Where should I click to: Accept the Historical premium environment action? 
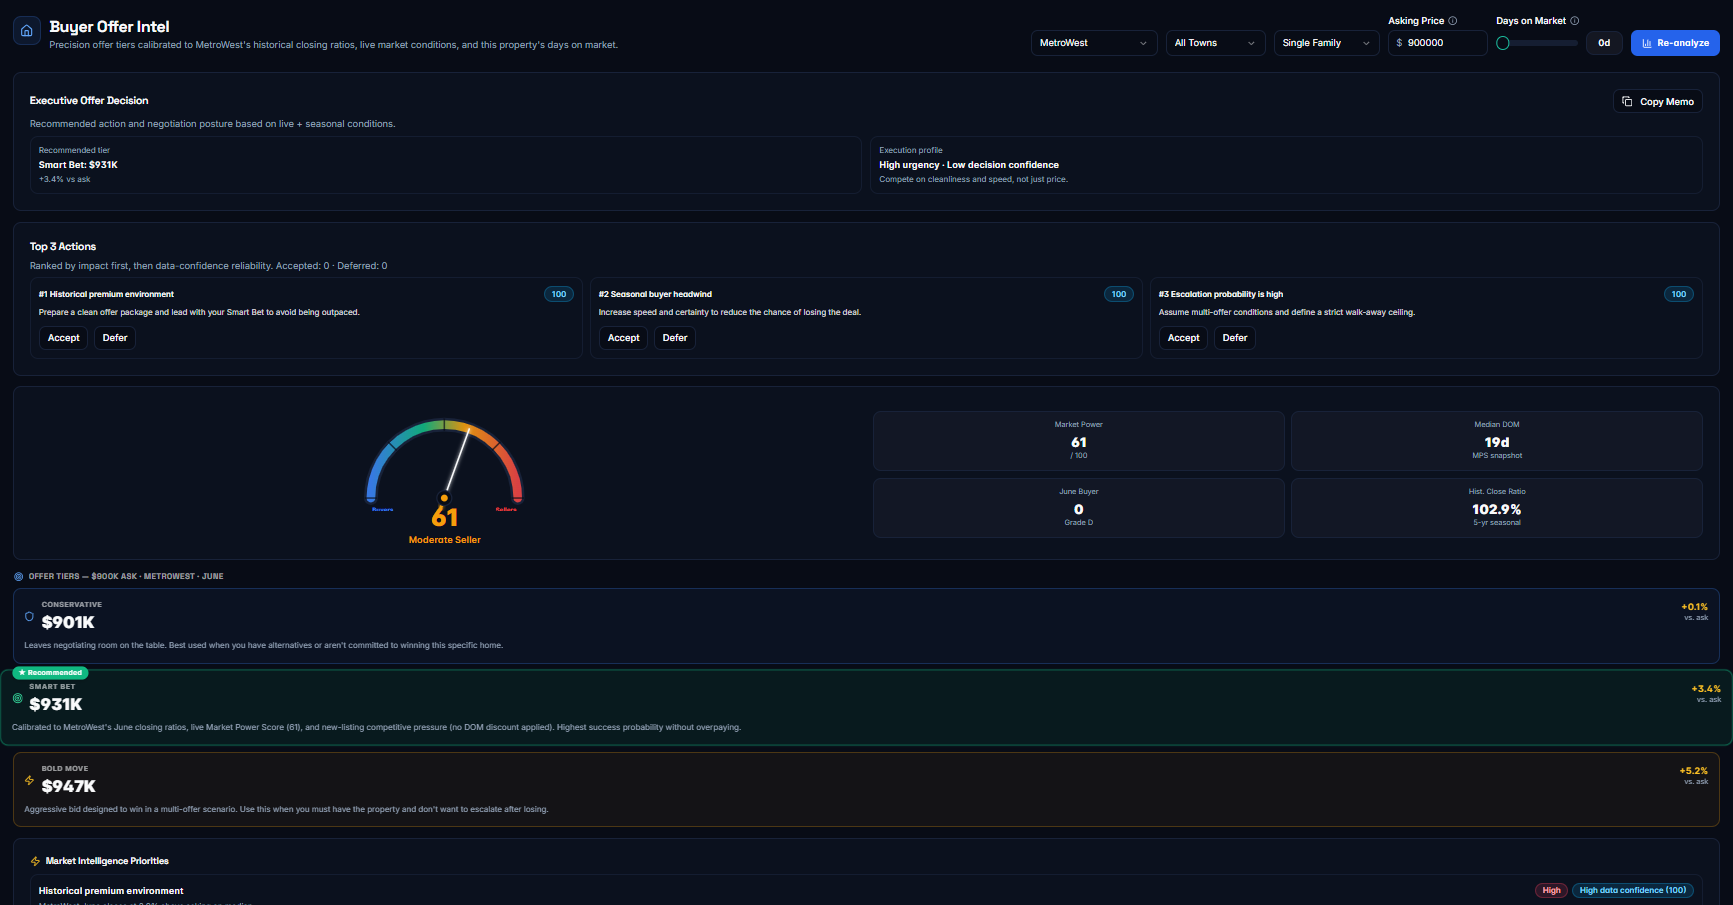[x=64, y=338]
